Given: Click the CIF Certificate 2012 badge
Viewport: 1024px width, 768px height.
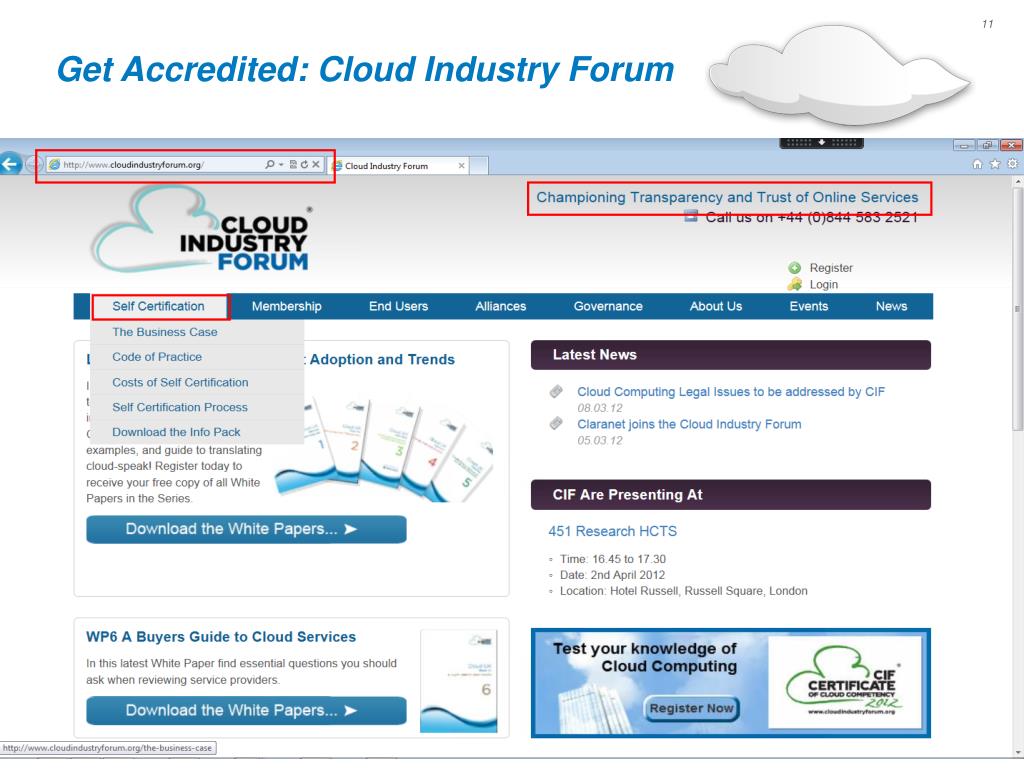Looking at the screenshot, I should tap(844, 682).
